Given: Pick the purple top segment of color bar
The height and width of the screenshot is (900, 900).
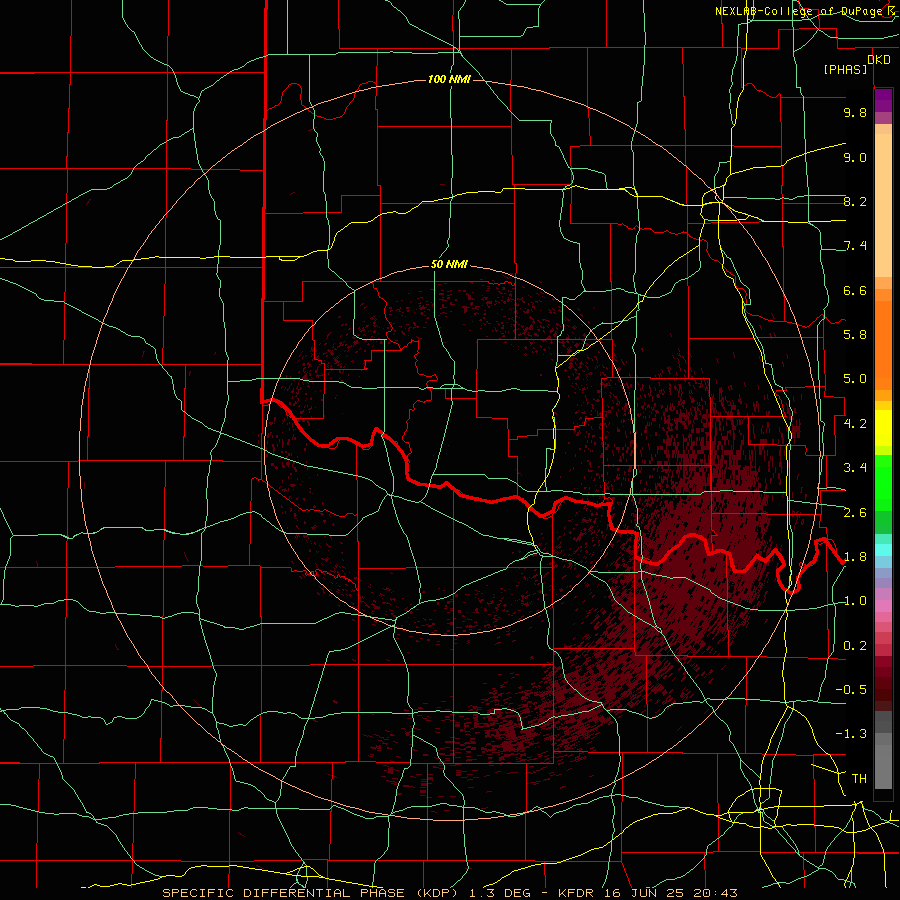Looking at the screenshot, I should pyautogui.click(x=883, y=100).
